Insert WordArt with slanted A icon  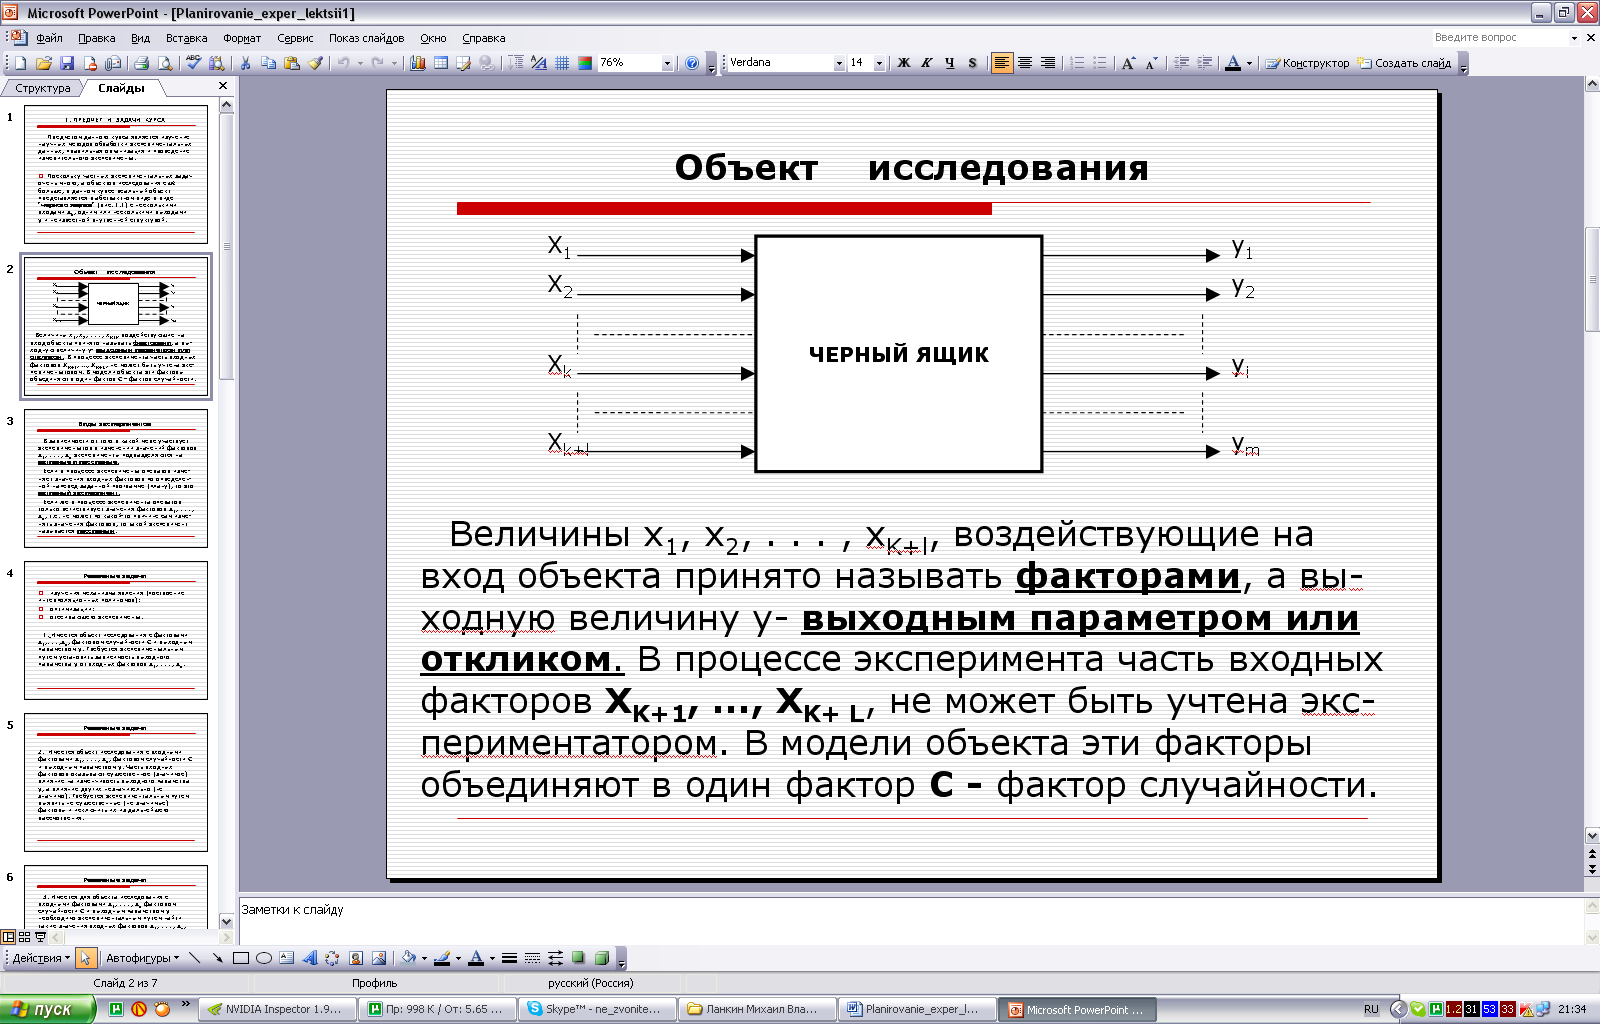(x=310, y=958)
